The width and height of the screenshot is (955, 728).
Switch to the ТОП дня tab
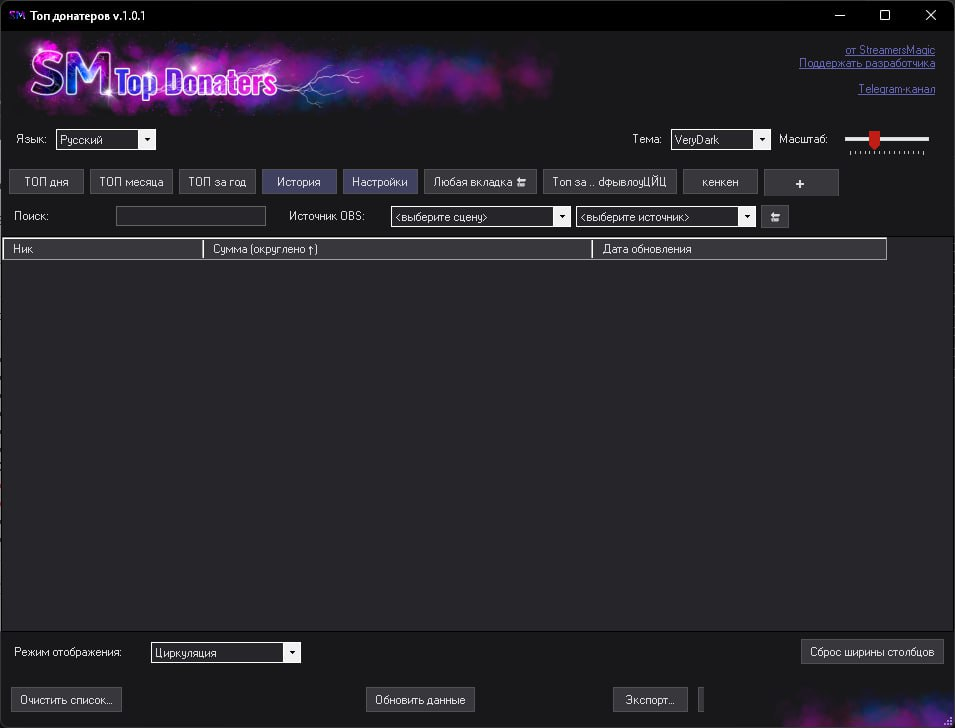click(47, 182)
